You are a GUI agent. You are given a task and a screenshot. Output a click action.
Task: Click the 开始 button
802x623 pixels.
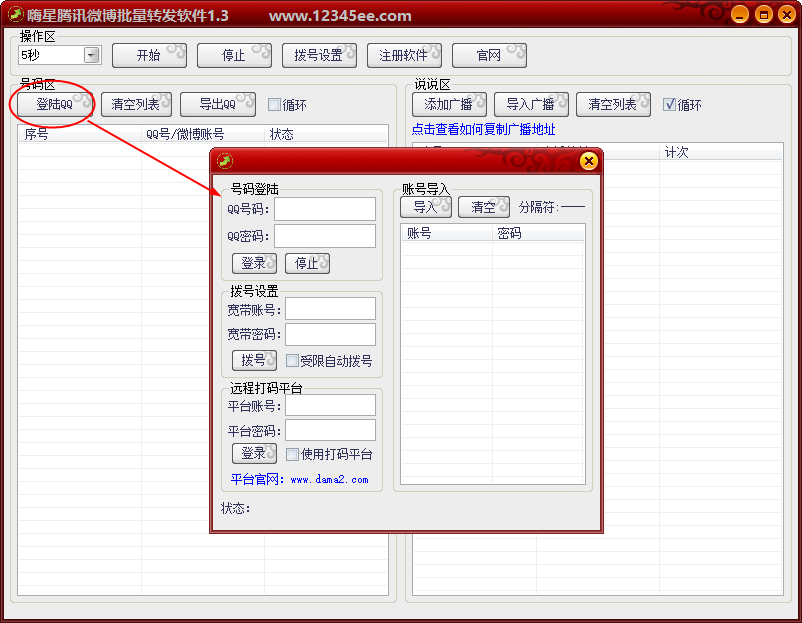click(149, 55)
